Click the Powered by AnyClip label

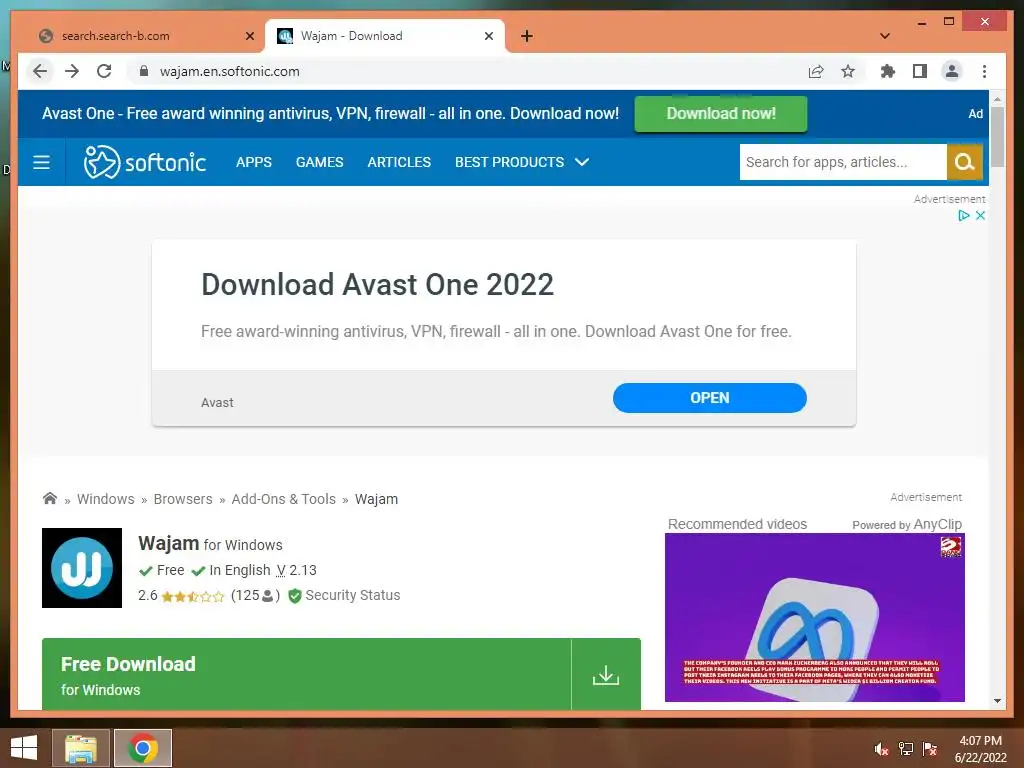pyautogui.click(x=907, y=524)
